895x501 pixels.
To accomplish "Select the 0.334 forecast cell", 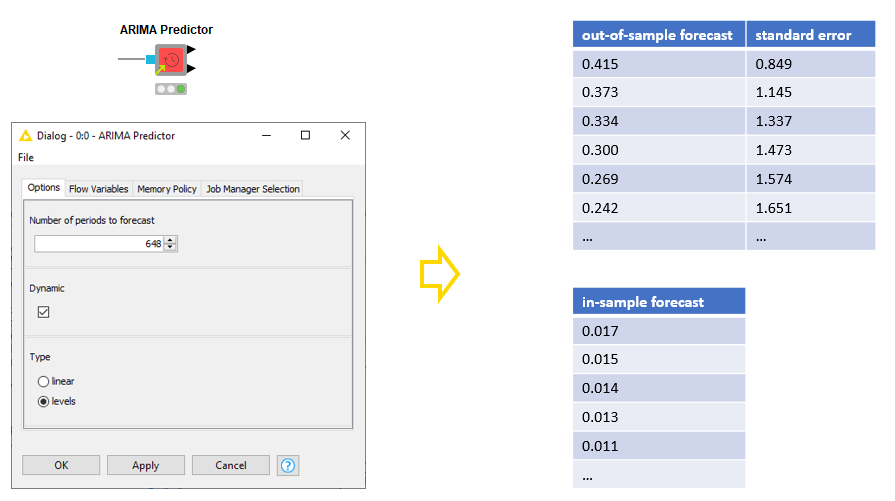I will pyautogui.click(x=659, y=121).
